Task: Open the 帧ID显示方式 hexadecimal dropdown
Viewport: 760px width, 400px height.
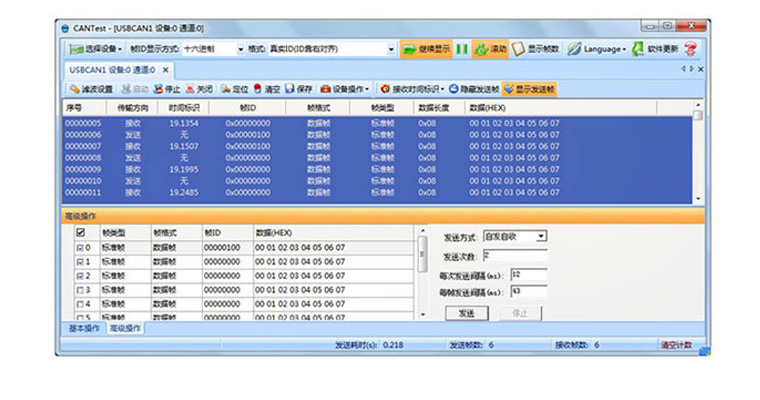Action: [x=239, y=48]
